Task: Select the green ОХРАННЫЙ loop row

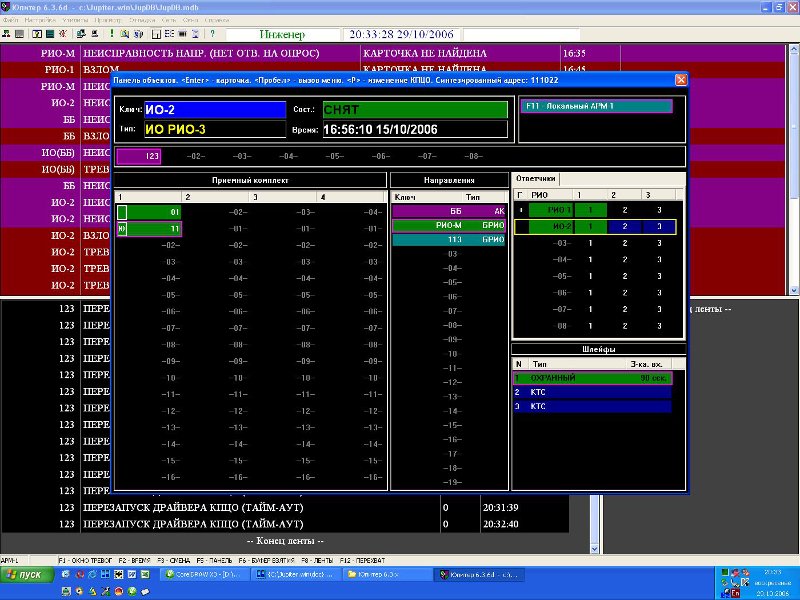Action: (592, 378)
